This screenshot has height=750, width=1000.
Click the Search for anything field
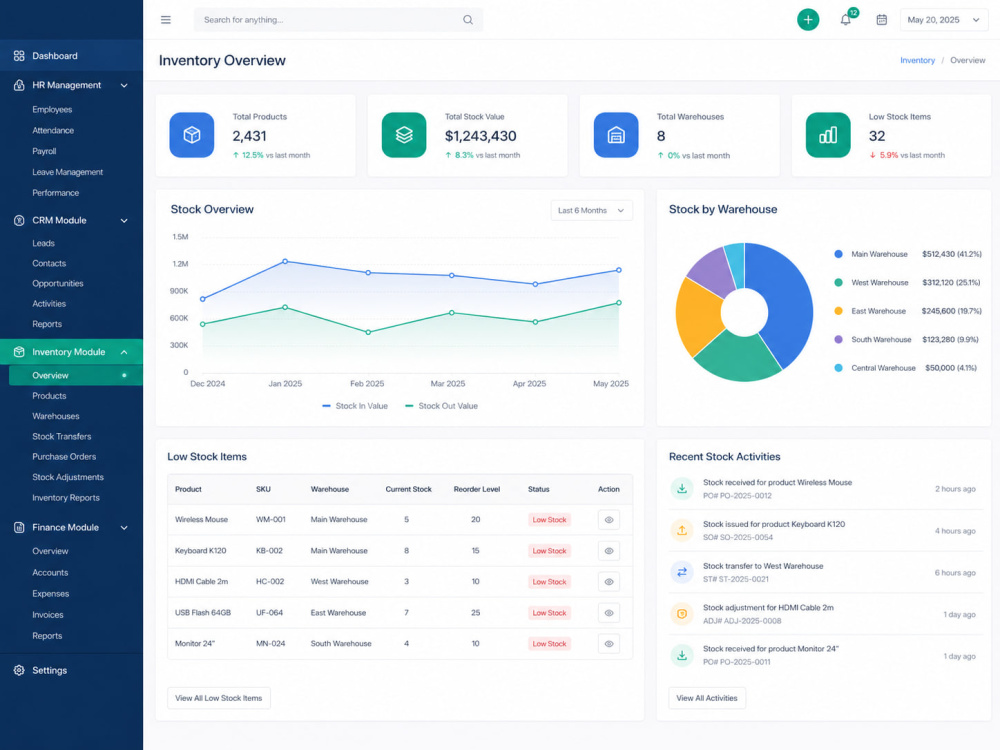[x=338, y=20]
